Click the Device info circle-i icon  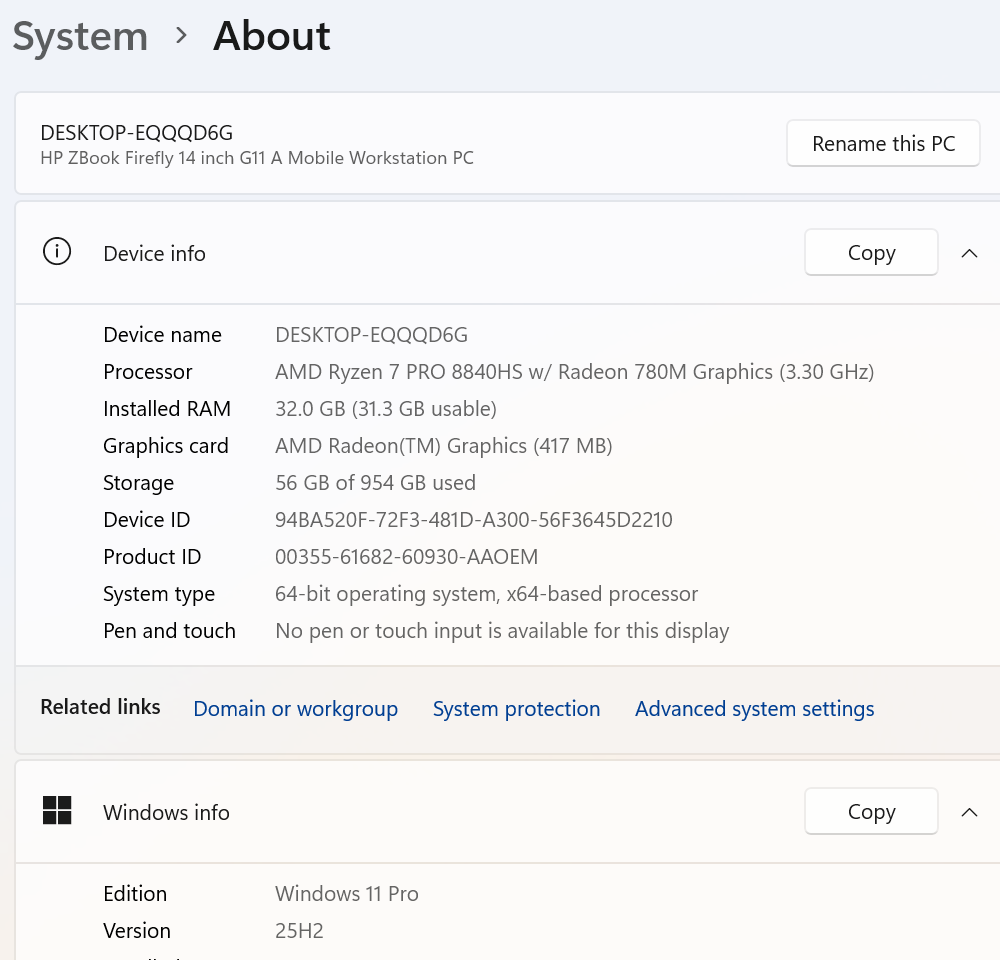coord(57,252)
